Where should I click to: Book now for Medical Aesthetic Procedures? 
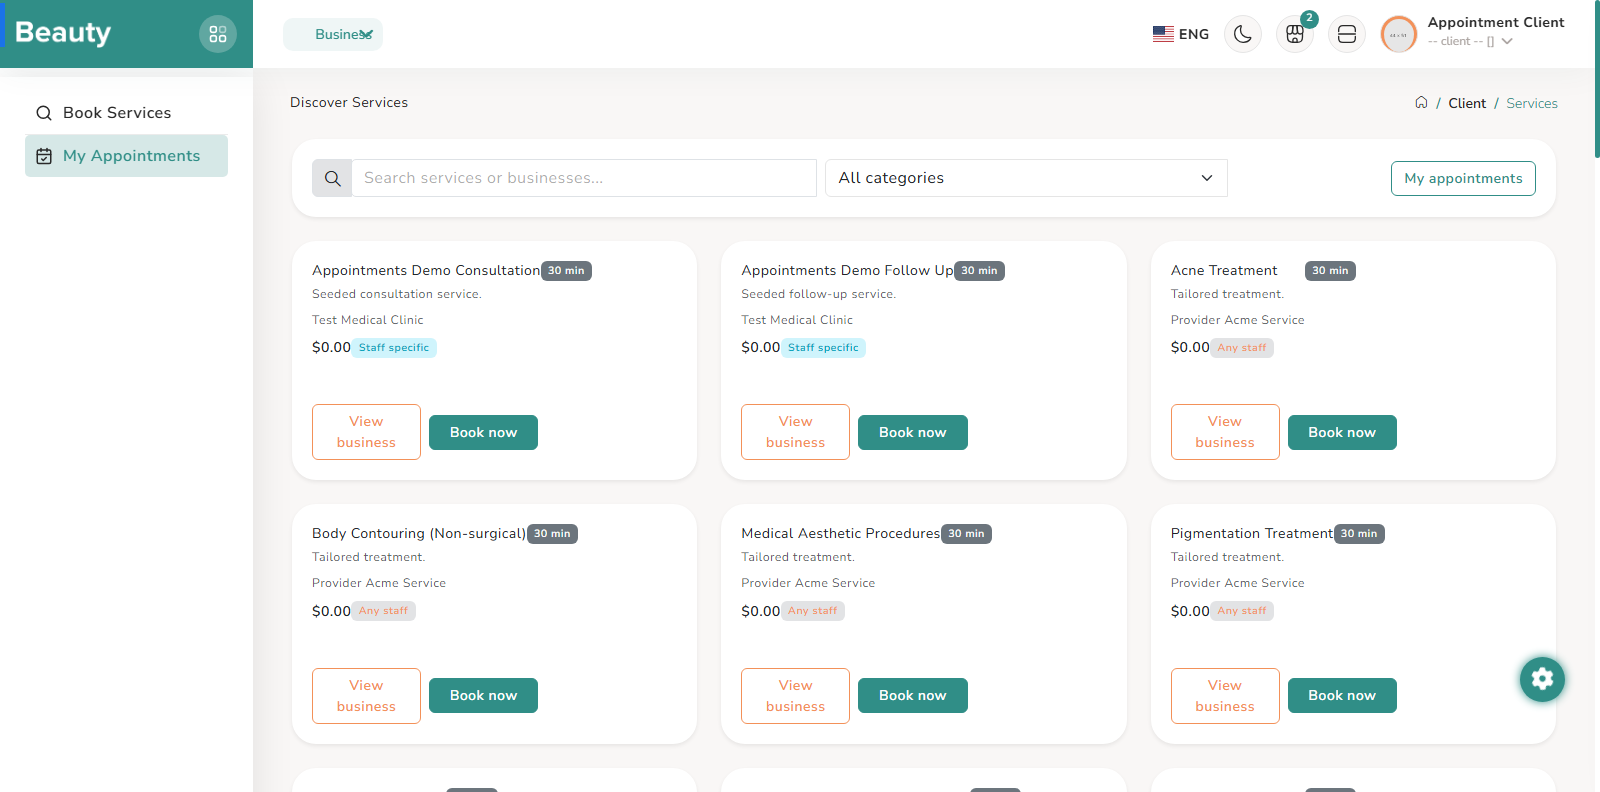(x=912, y=695)
